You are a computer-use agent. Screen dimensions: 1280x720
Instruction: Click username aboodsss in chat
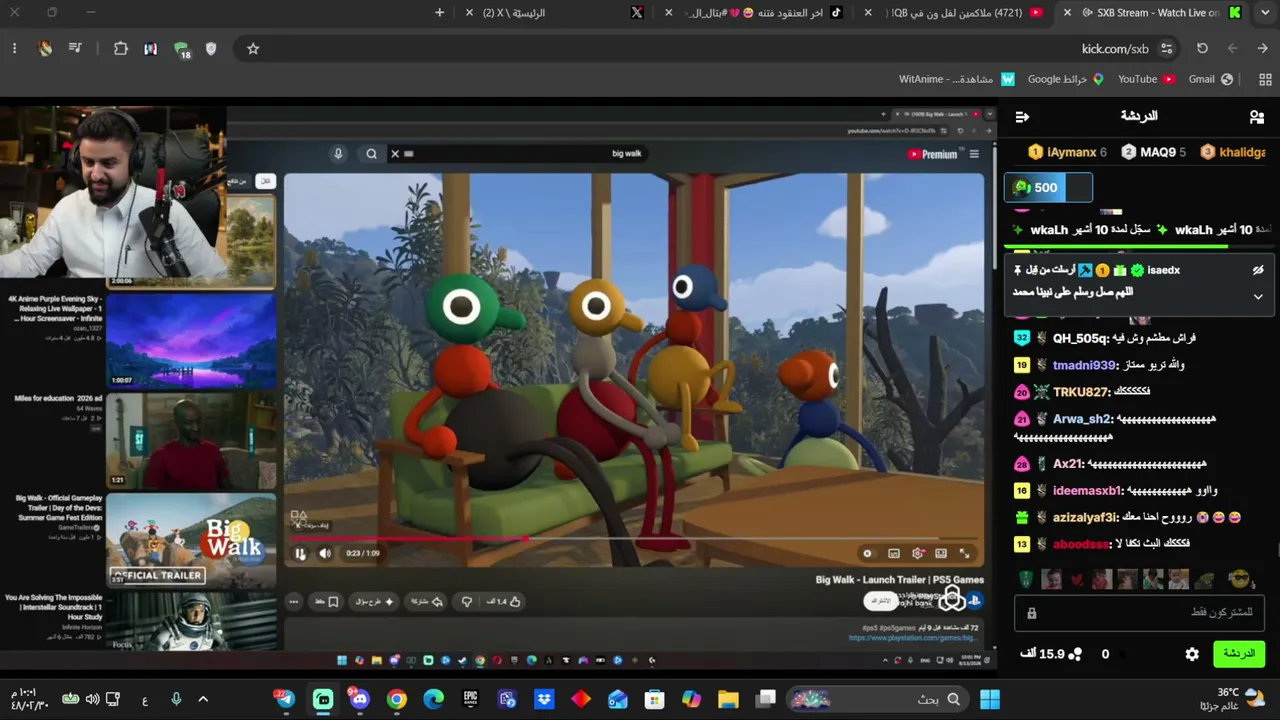1081,544
